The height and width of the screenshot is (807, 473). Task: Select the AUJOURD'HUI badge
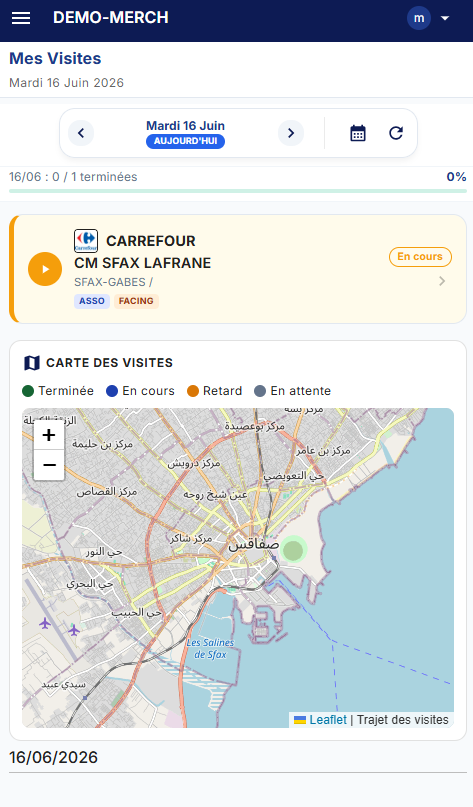click(x=185, y=142)
